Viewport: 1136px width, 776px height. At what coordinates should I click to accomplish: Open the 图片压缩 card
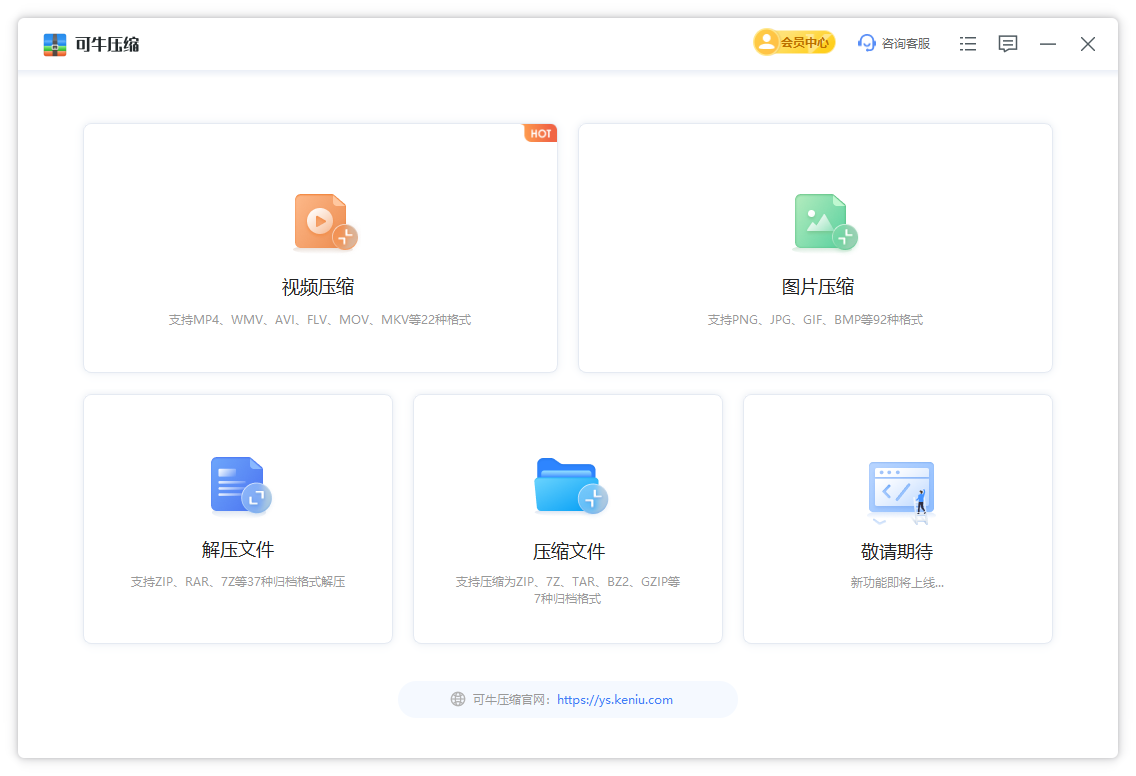tap(814, 246)
